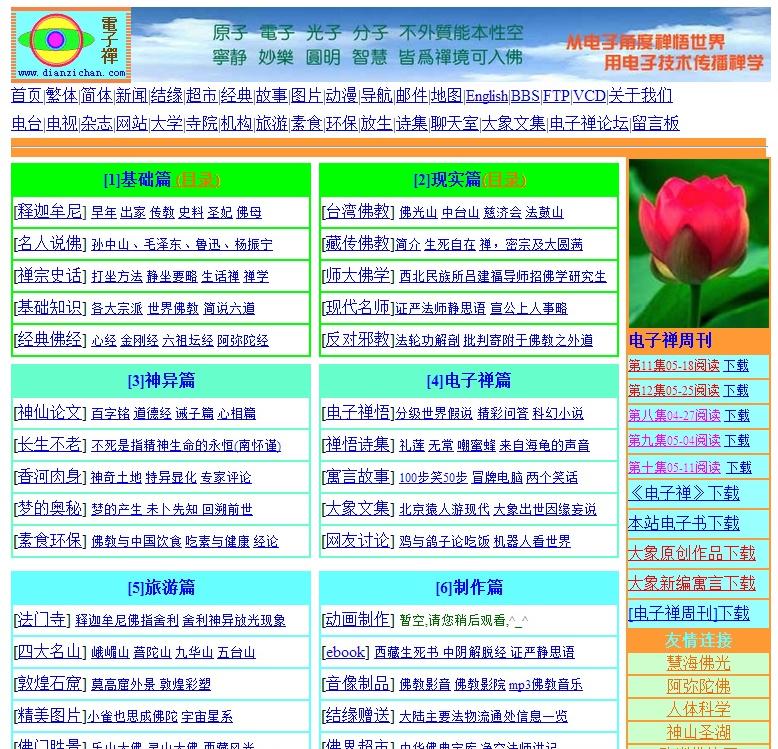Open the 神仙论文 category link
Viewport: 778px width, 749px height.
coord(50,412)
